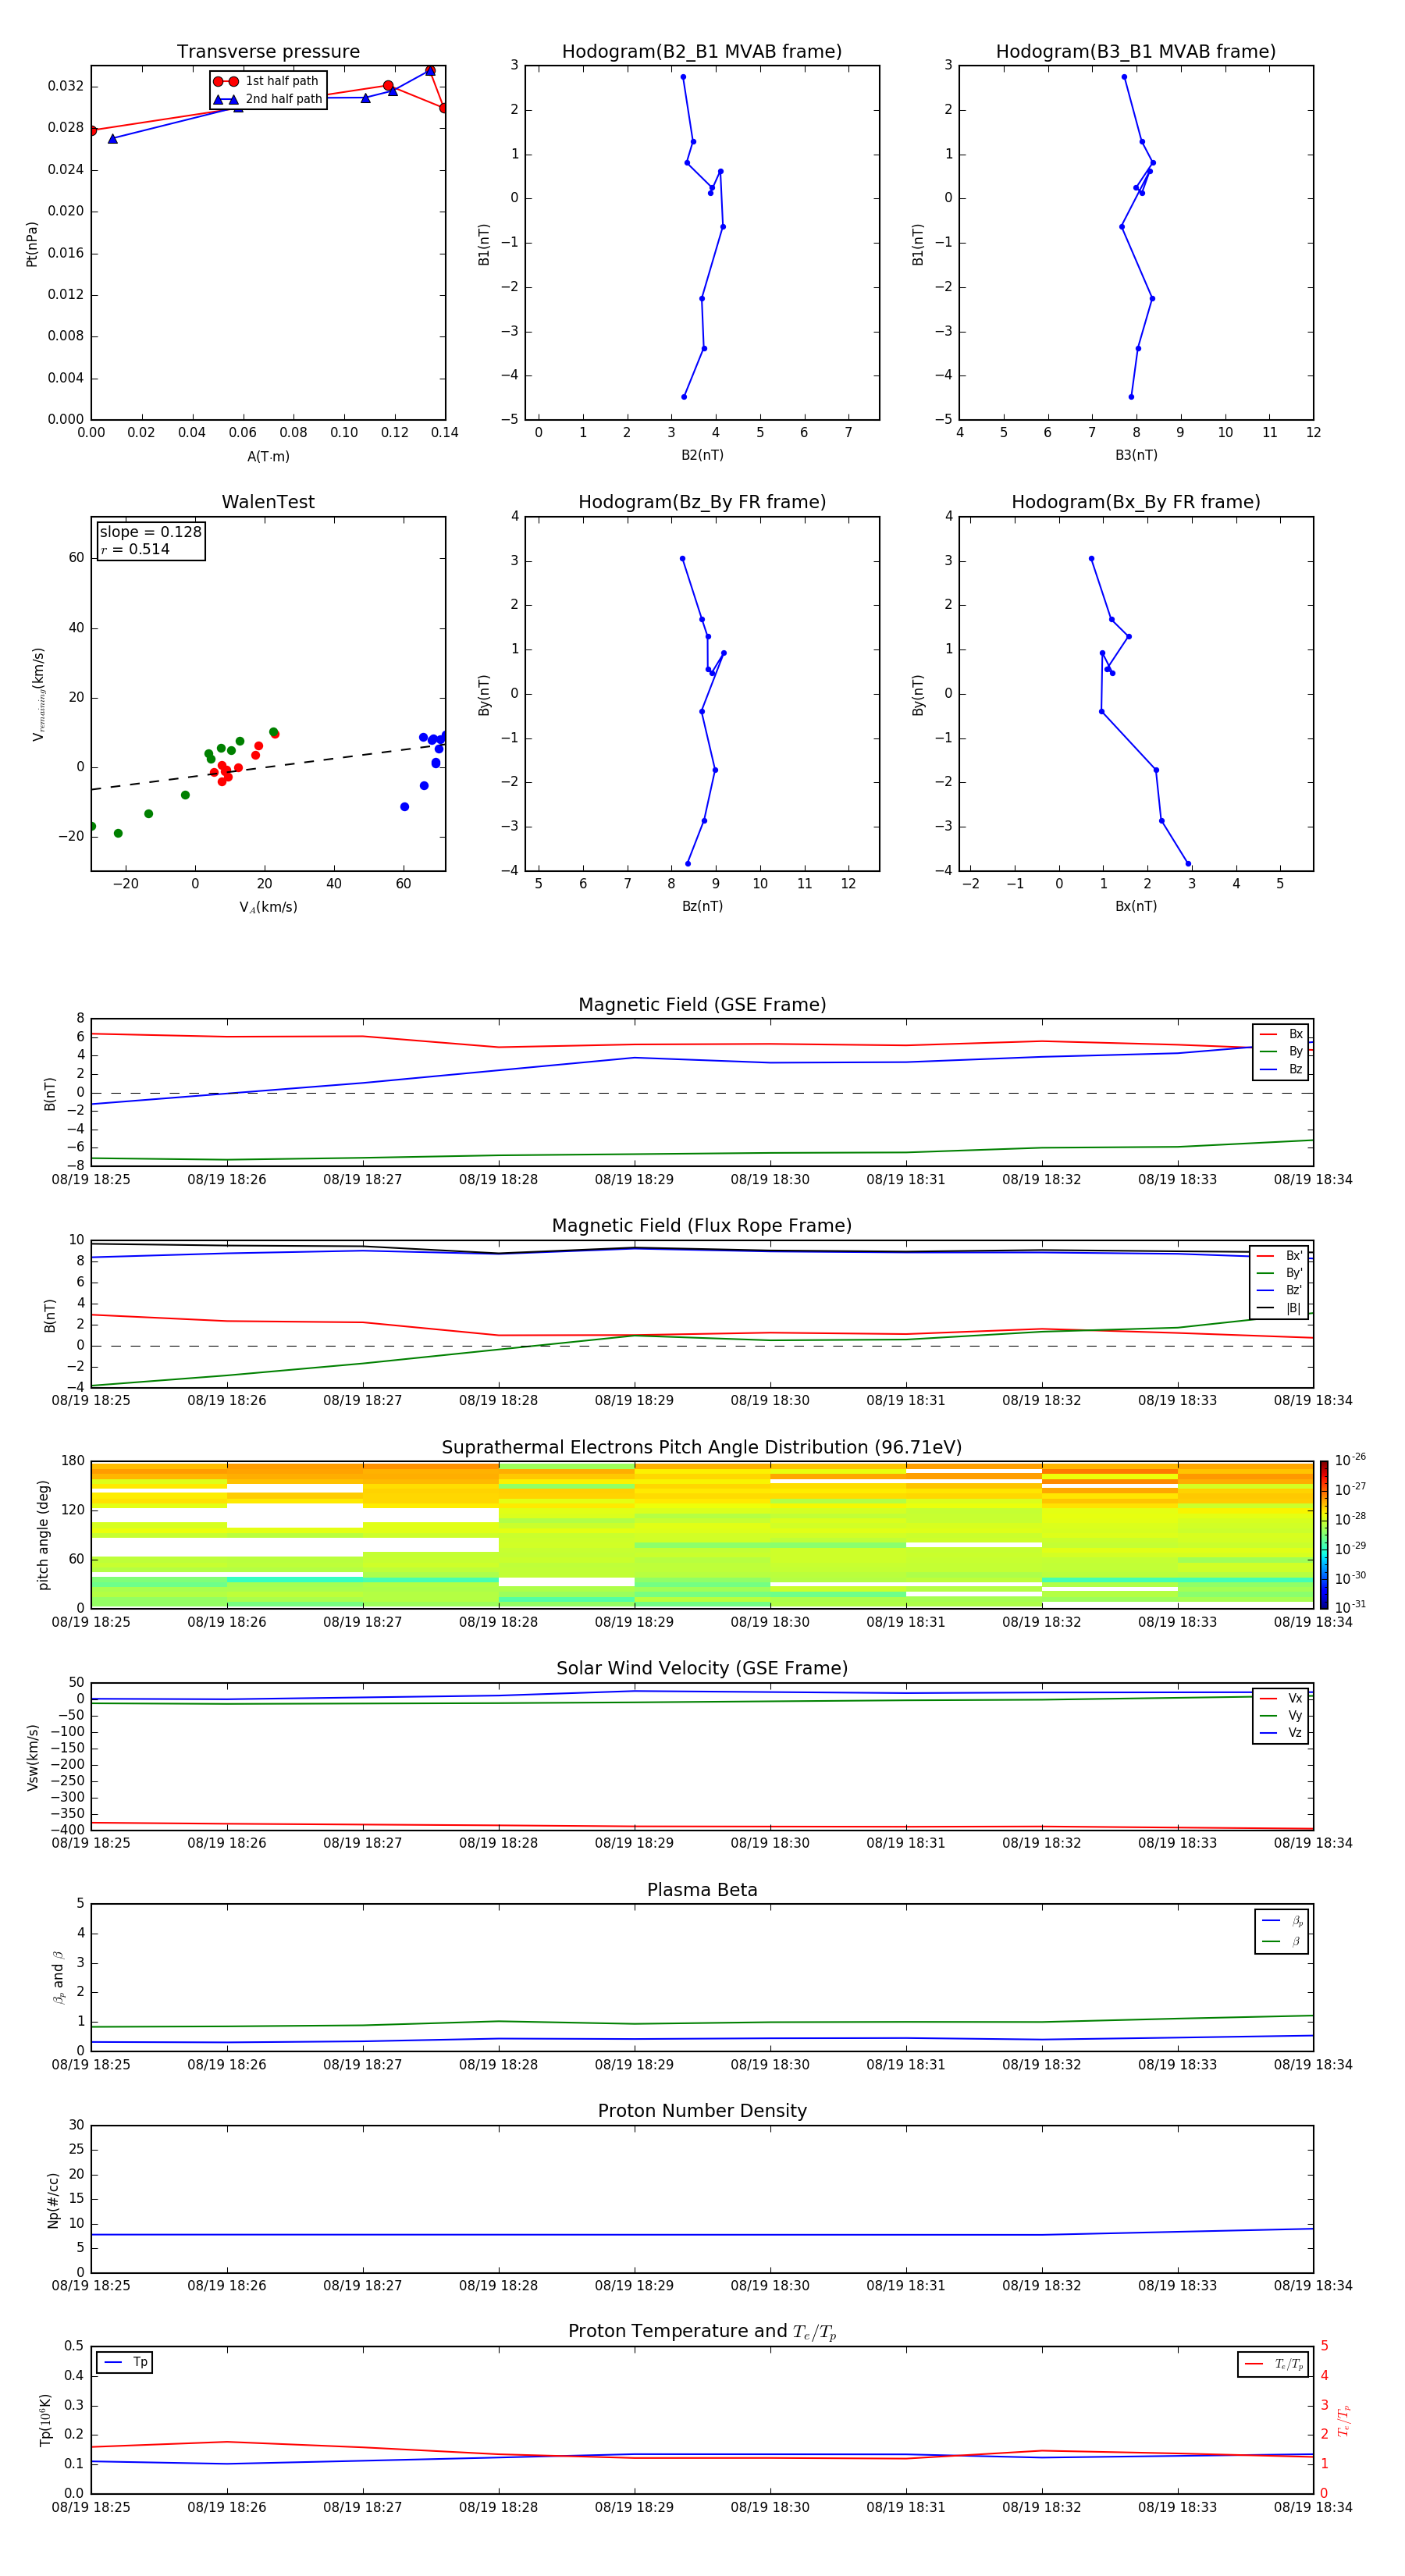Screen dimensions: 1405x2576
Task: Click the Transverse pressure plot title
Action: pos(268,52)
